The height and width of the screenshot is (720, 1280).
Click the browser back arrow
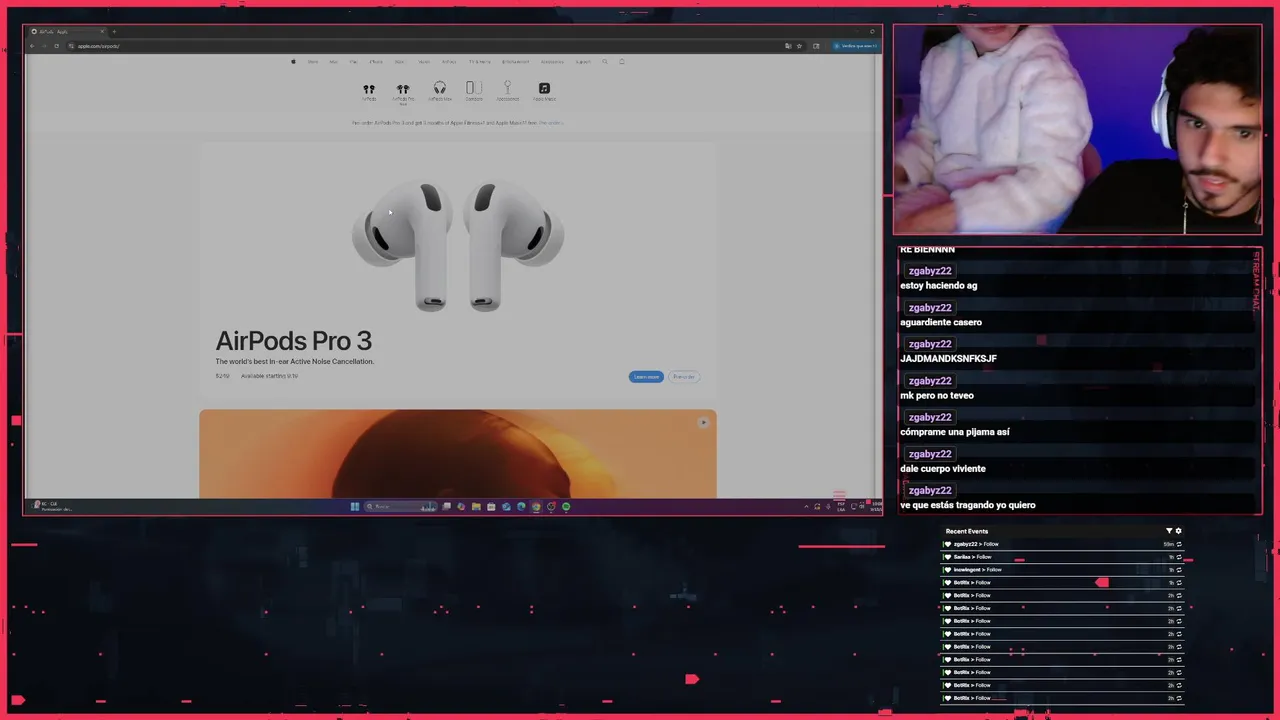click(32, 46)
